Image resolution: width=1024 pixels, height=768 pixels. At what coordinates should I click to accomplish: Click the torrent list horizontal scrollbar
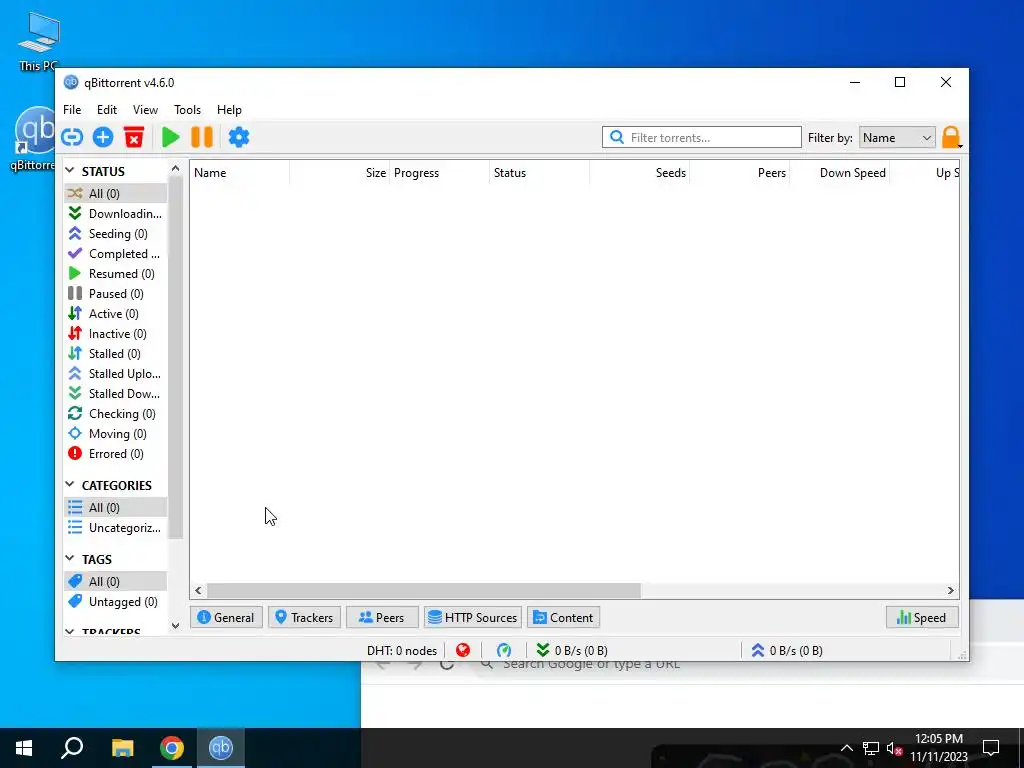coord(424,590)
